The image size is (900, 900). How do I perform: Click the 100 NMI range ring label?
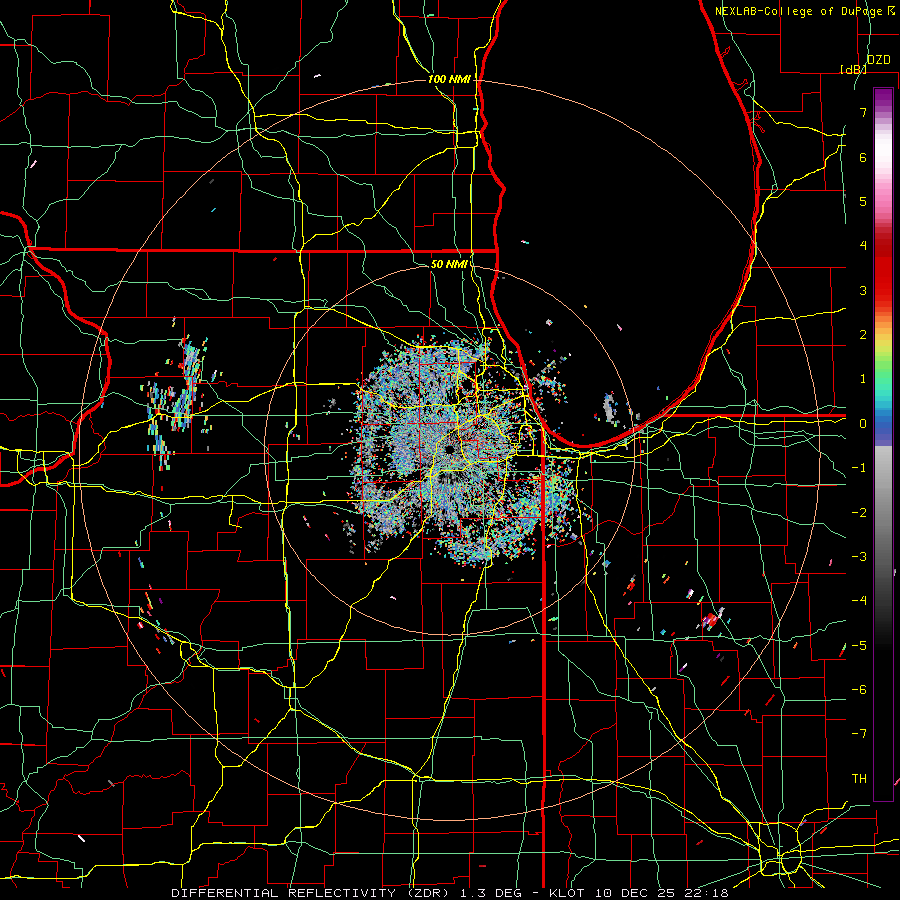click(449, 79)
